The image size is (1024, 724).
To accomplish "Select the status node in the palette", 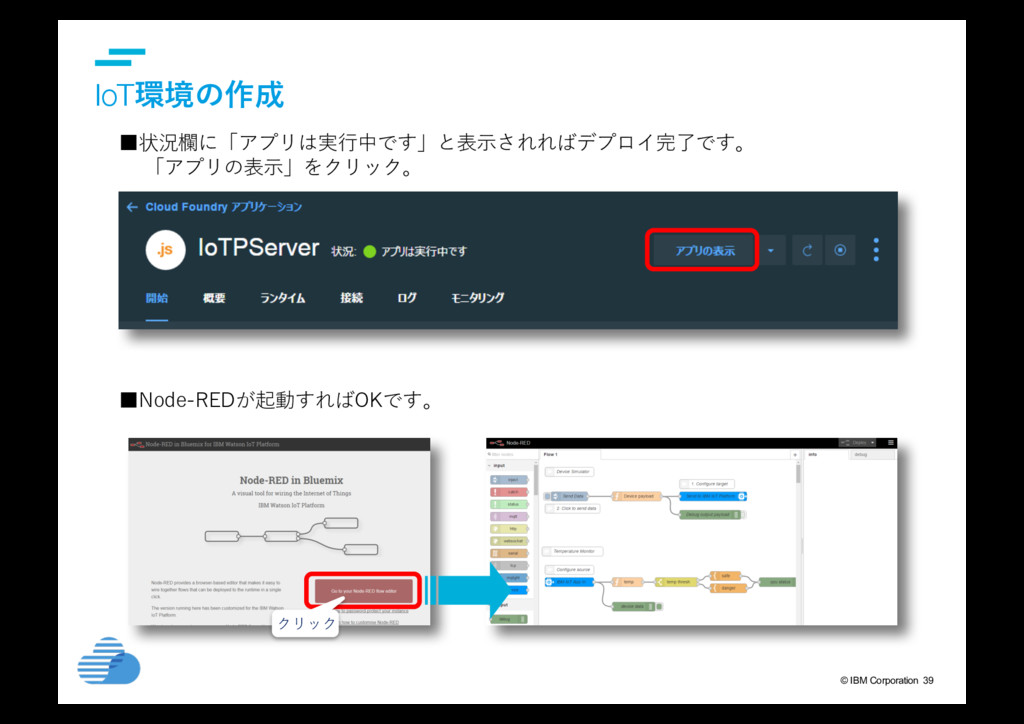I will (509, 505).
